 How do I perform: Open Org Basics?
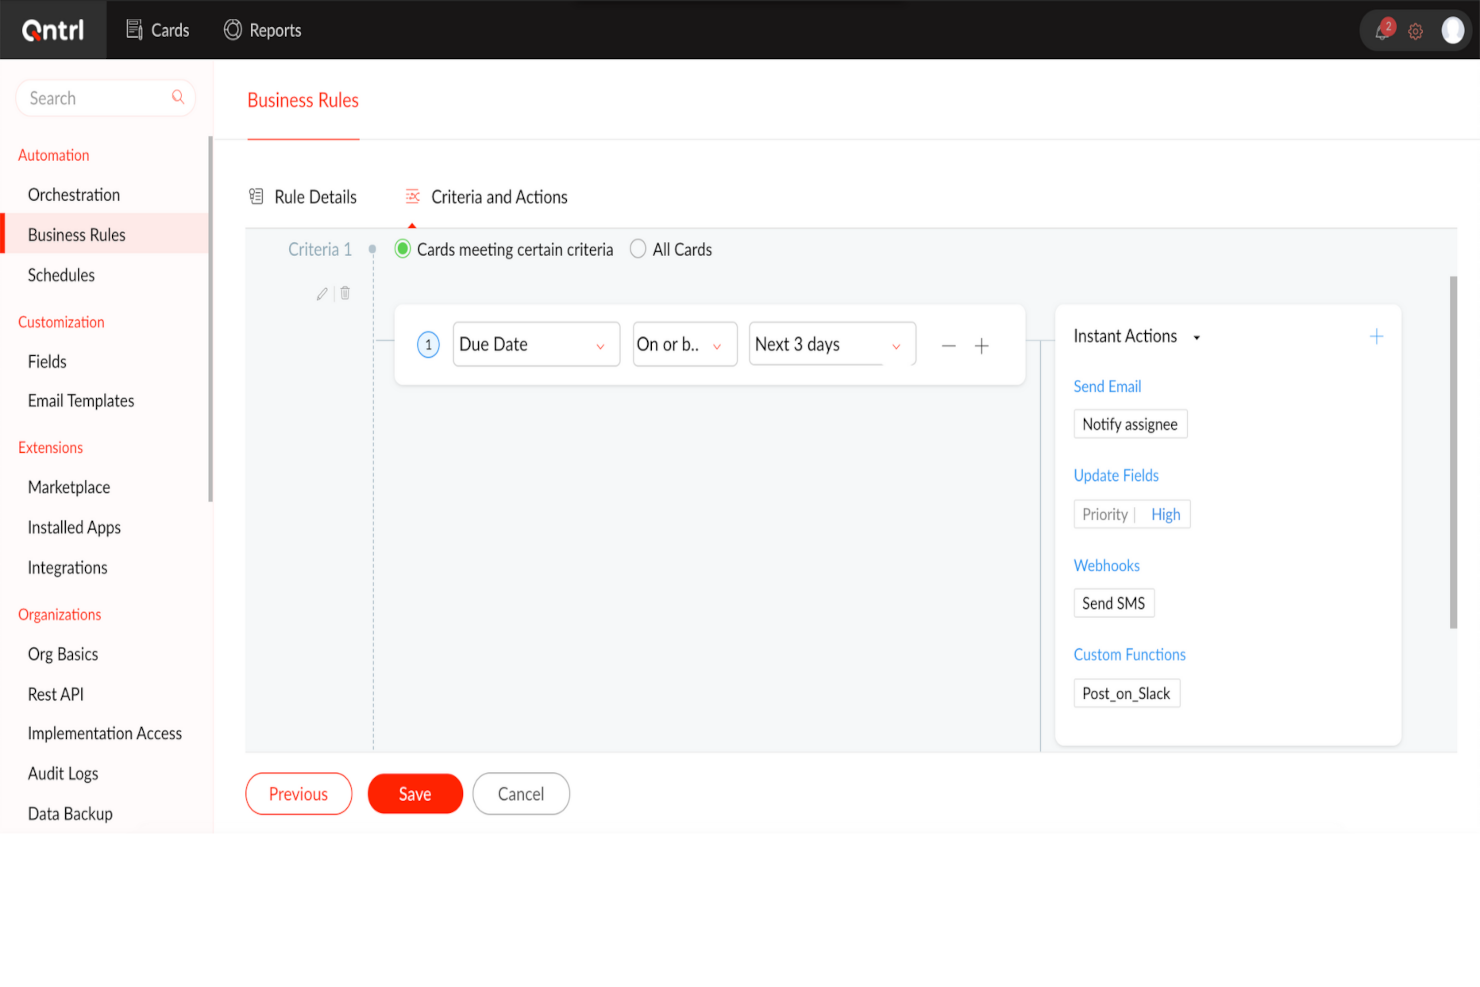click(x=63, y=654)
